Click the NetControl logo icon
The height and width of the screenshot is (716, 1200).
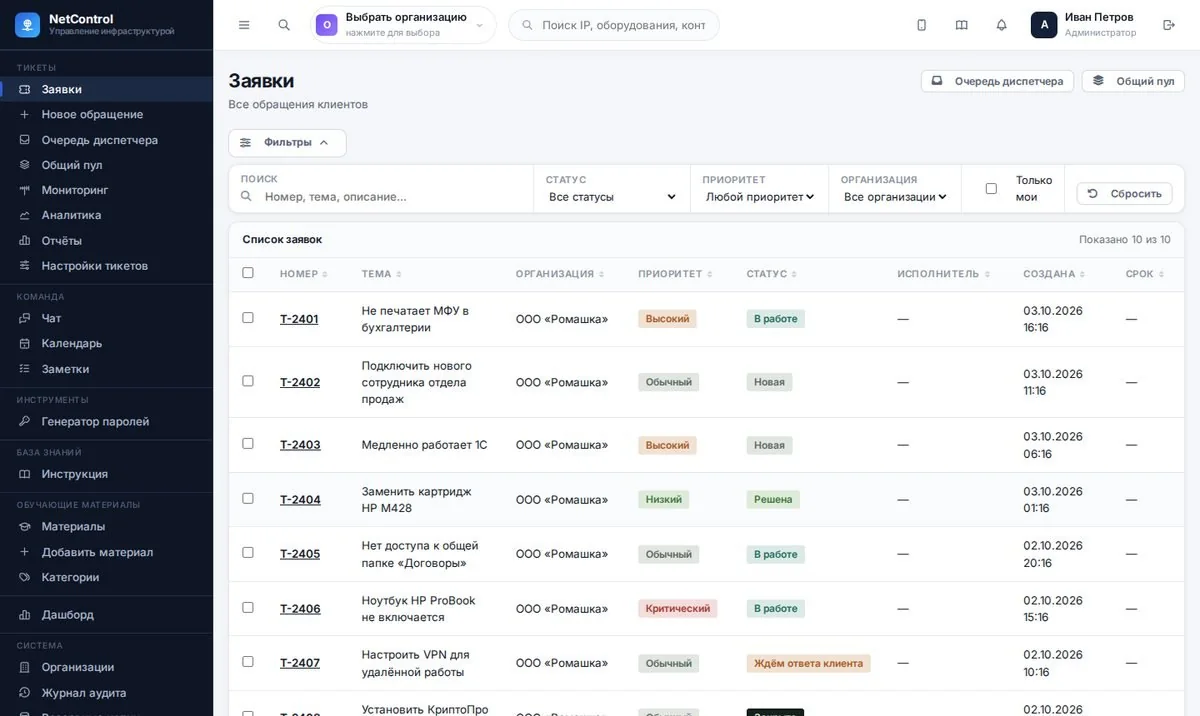click(x=27, y=25)
